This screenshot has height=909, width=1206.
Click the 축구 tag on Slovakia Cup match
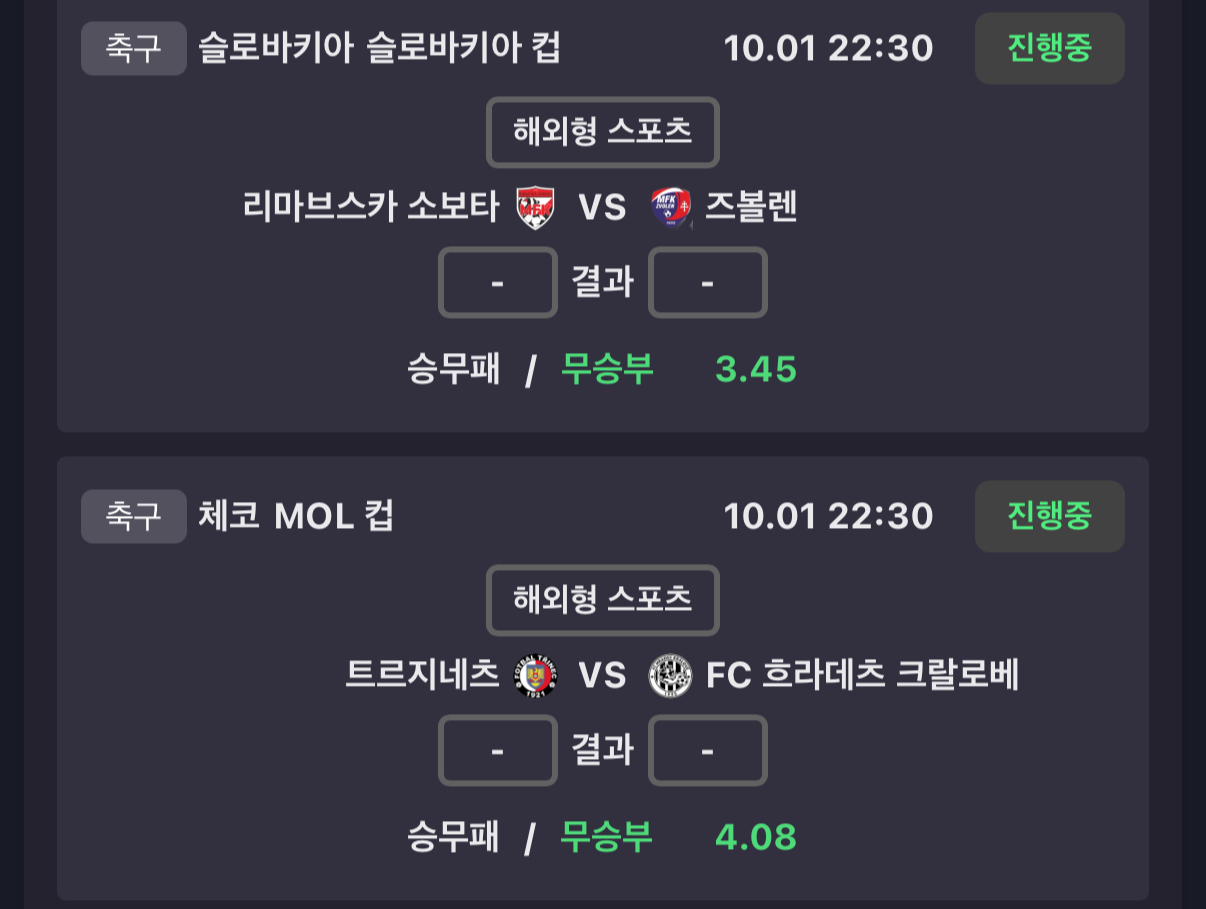133,48
